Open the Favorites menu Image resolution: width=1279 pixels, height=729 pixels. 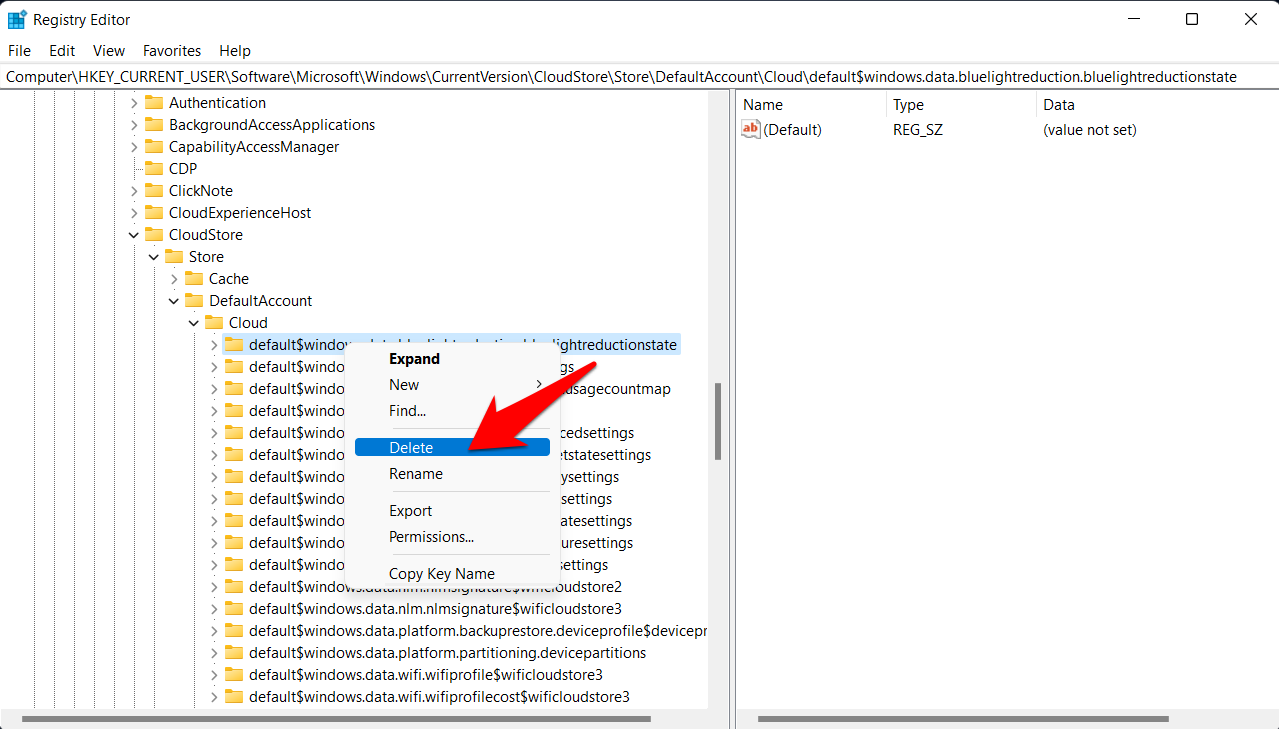pos(171,50)
